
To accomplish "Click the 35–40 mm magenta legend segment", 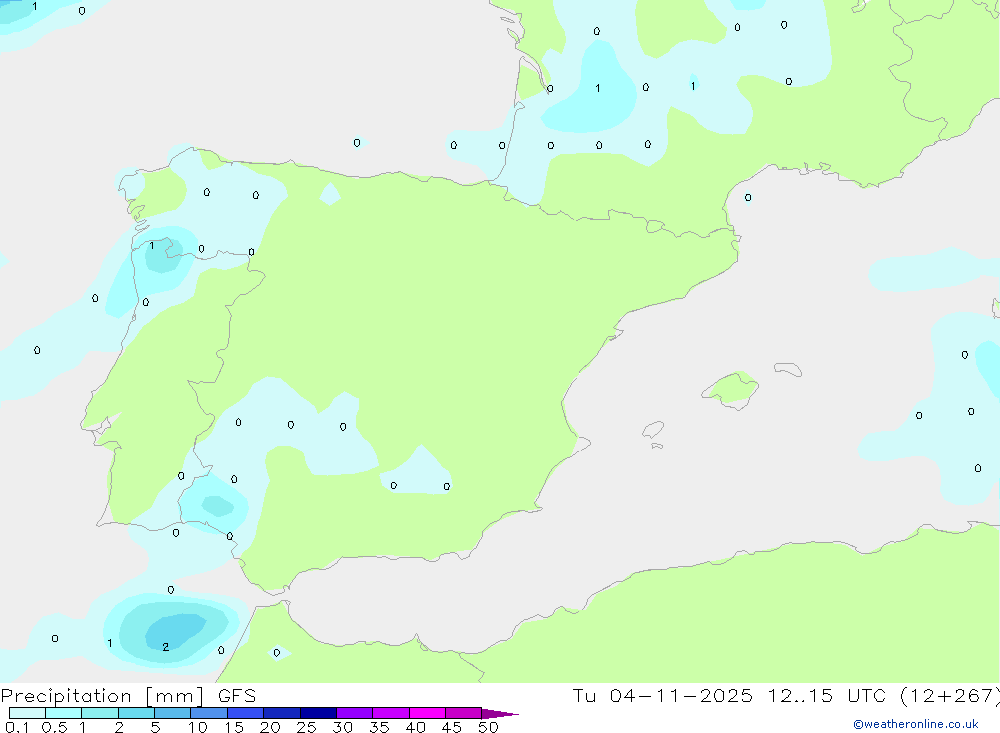I will click(391, 713).
